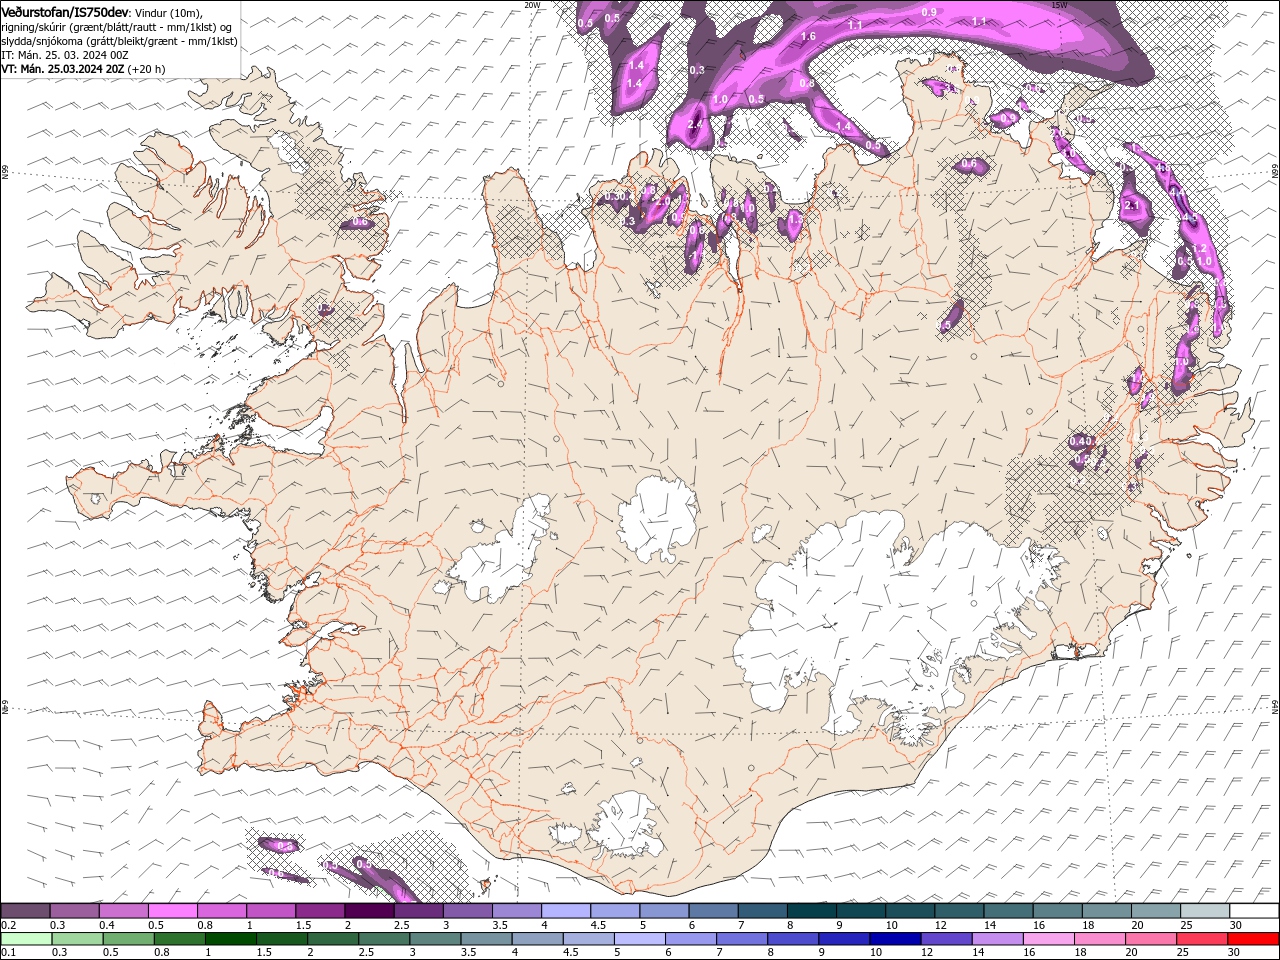Select the dark blue swatch labeled 10 in the lower legend
The width and height of the screenshot is (1280, 960).
(x=893, y=939)
